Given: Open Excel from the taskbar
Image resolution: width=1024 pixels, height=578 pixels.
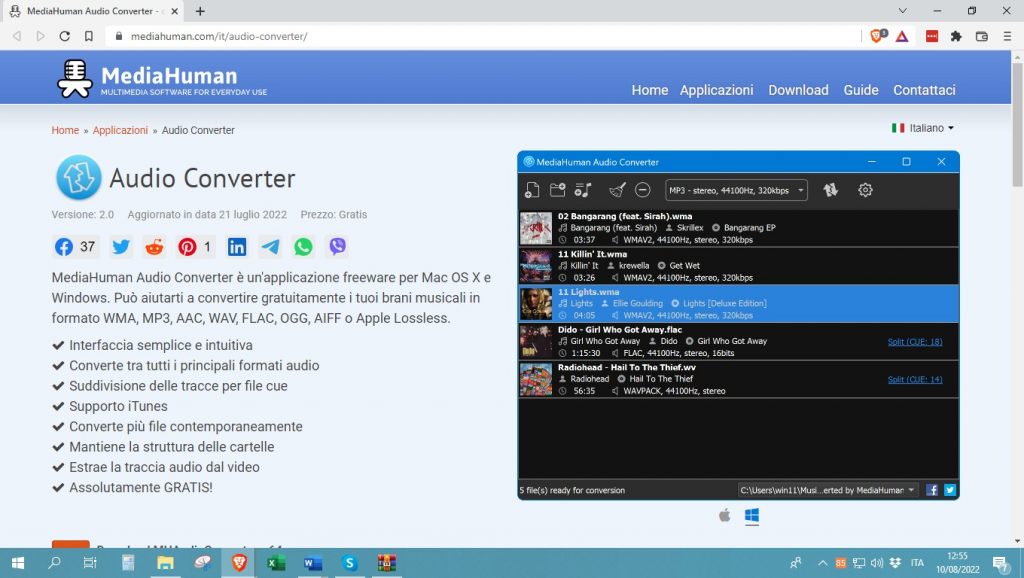Looking at the screenshot, I should tap(275, 564).
